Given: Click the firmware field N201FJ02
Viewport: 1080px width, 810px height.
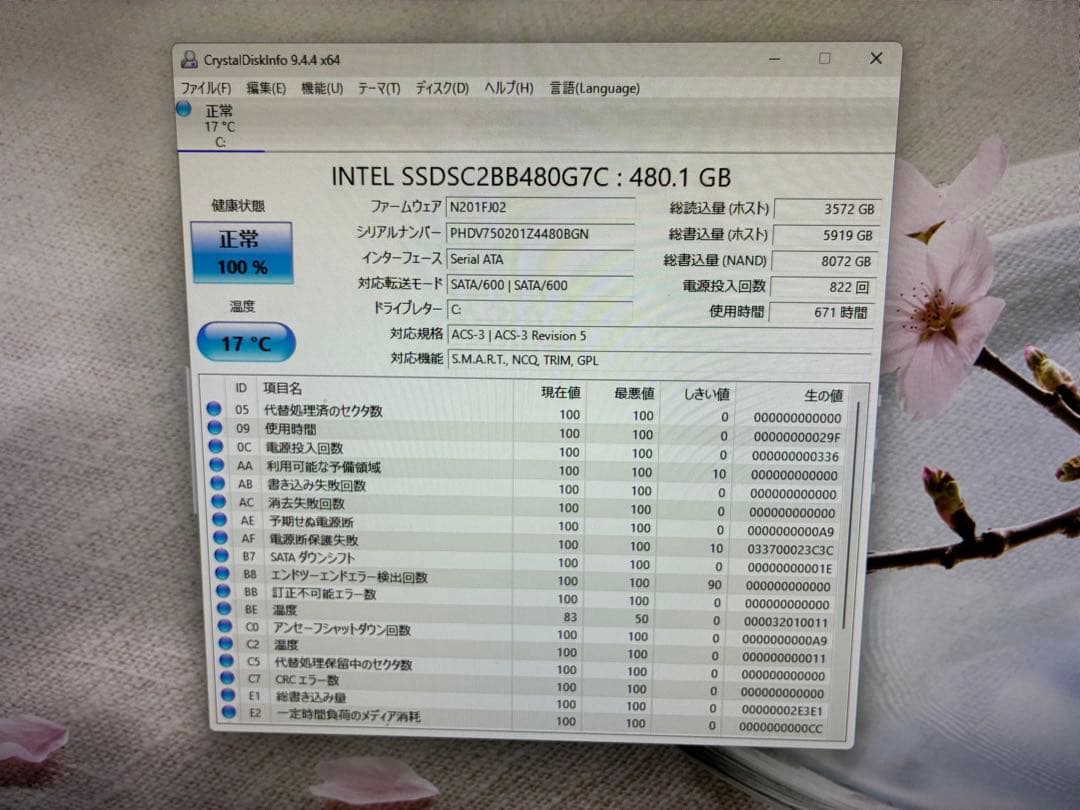Looking at the screenshot, I should [x=540, y=207].
